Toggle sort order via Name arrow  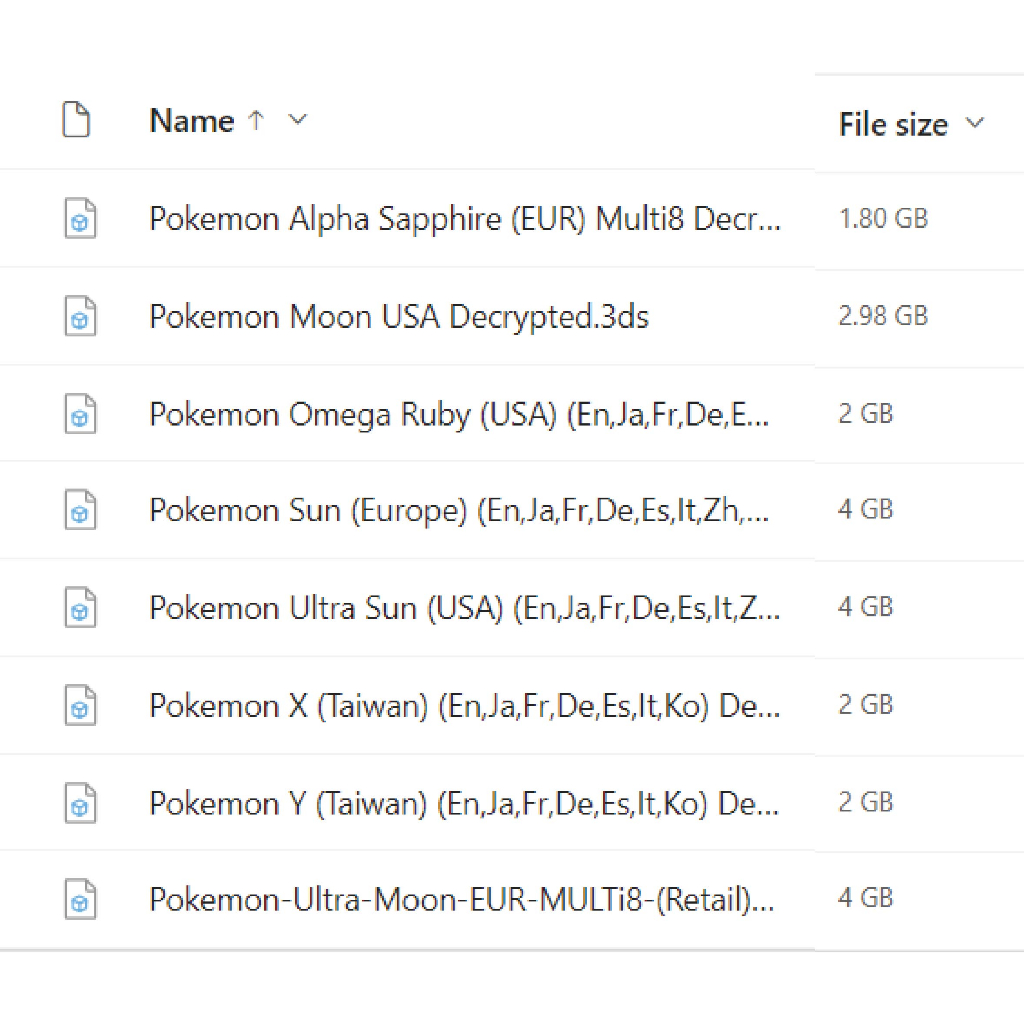tap(256, 121)
